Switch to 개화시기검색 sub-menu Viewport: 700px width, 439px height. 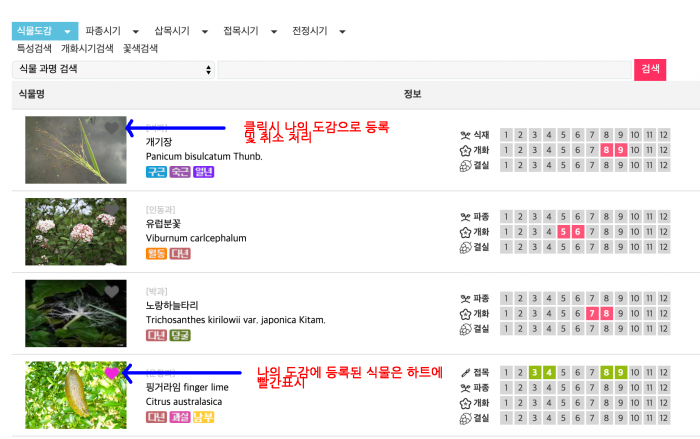[88, 48]
